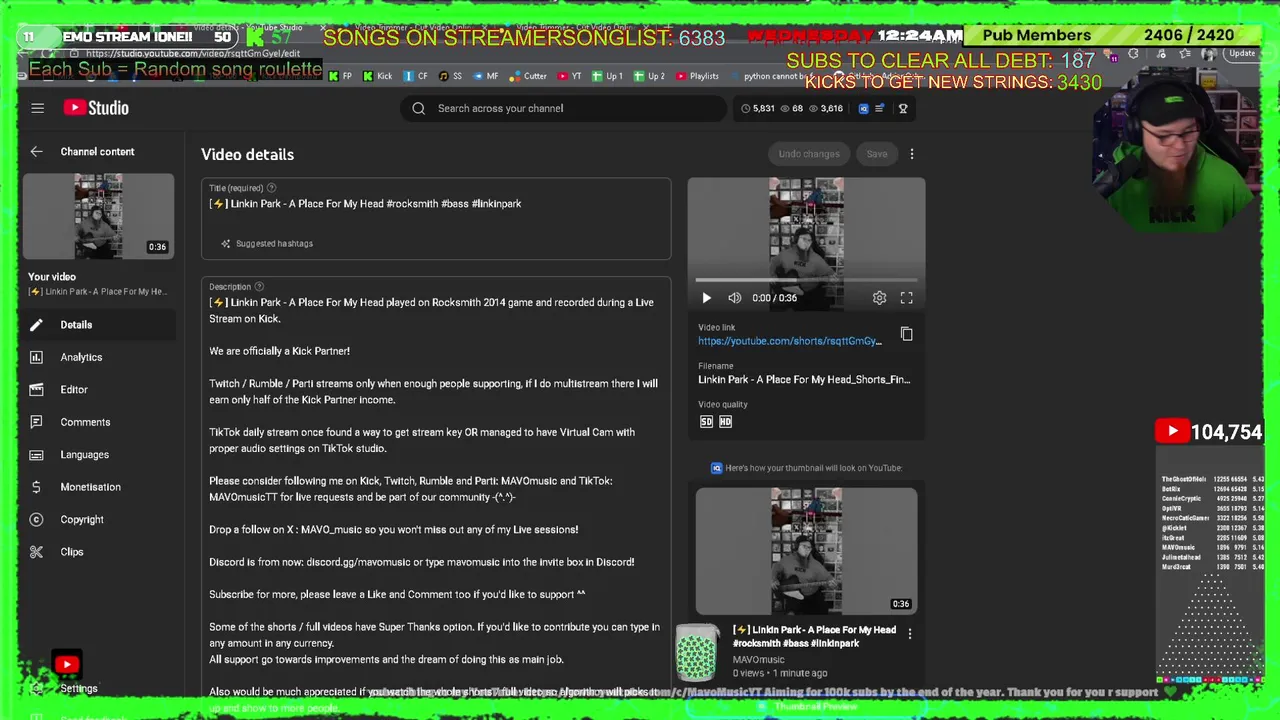
Task: Play the video preview
Action: coord(706,298)
